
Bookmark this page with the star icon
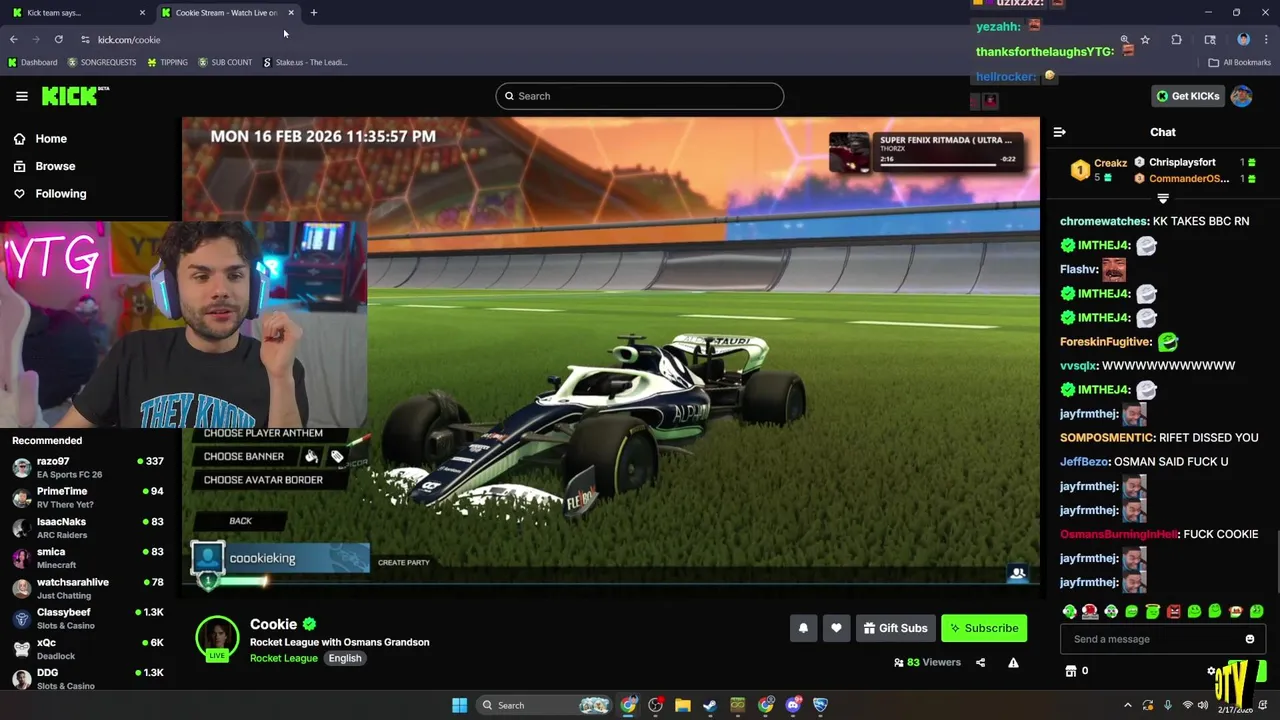(1145, 40)
